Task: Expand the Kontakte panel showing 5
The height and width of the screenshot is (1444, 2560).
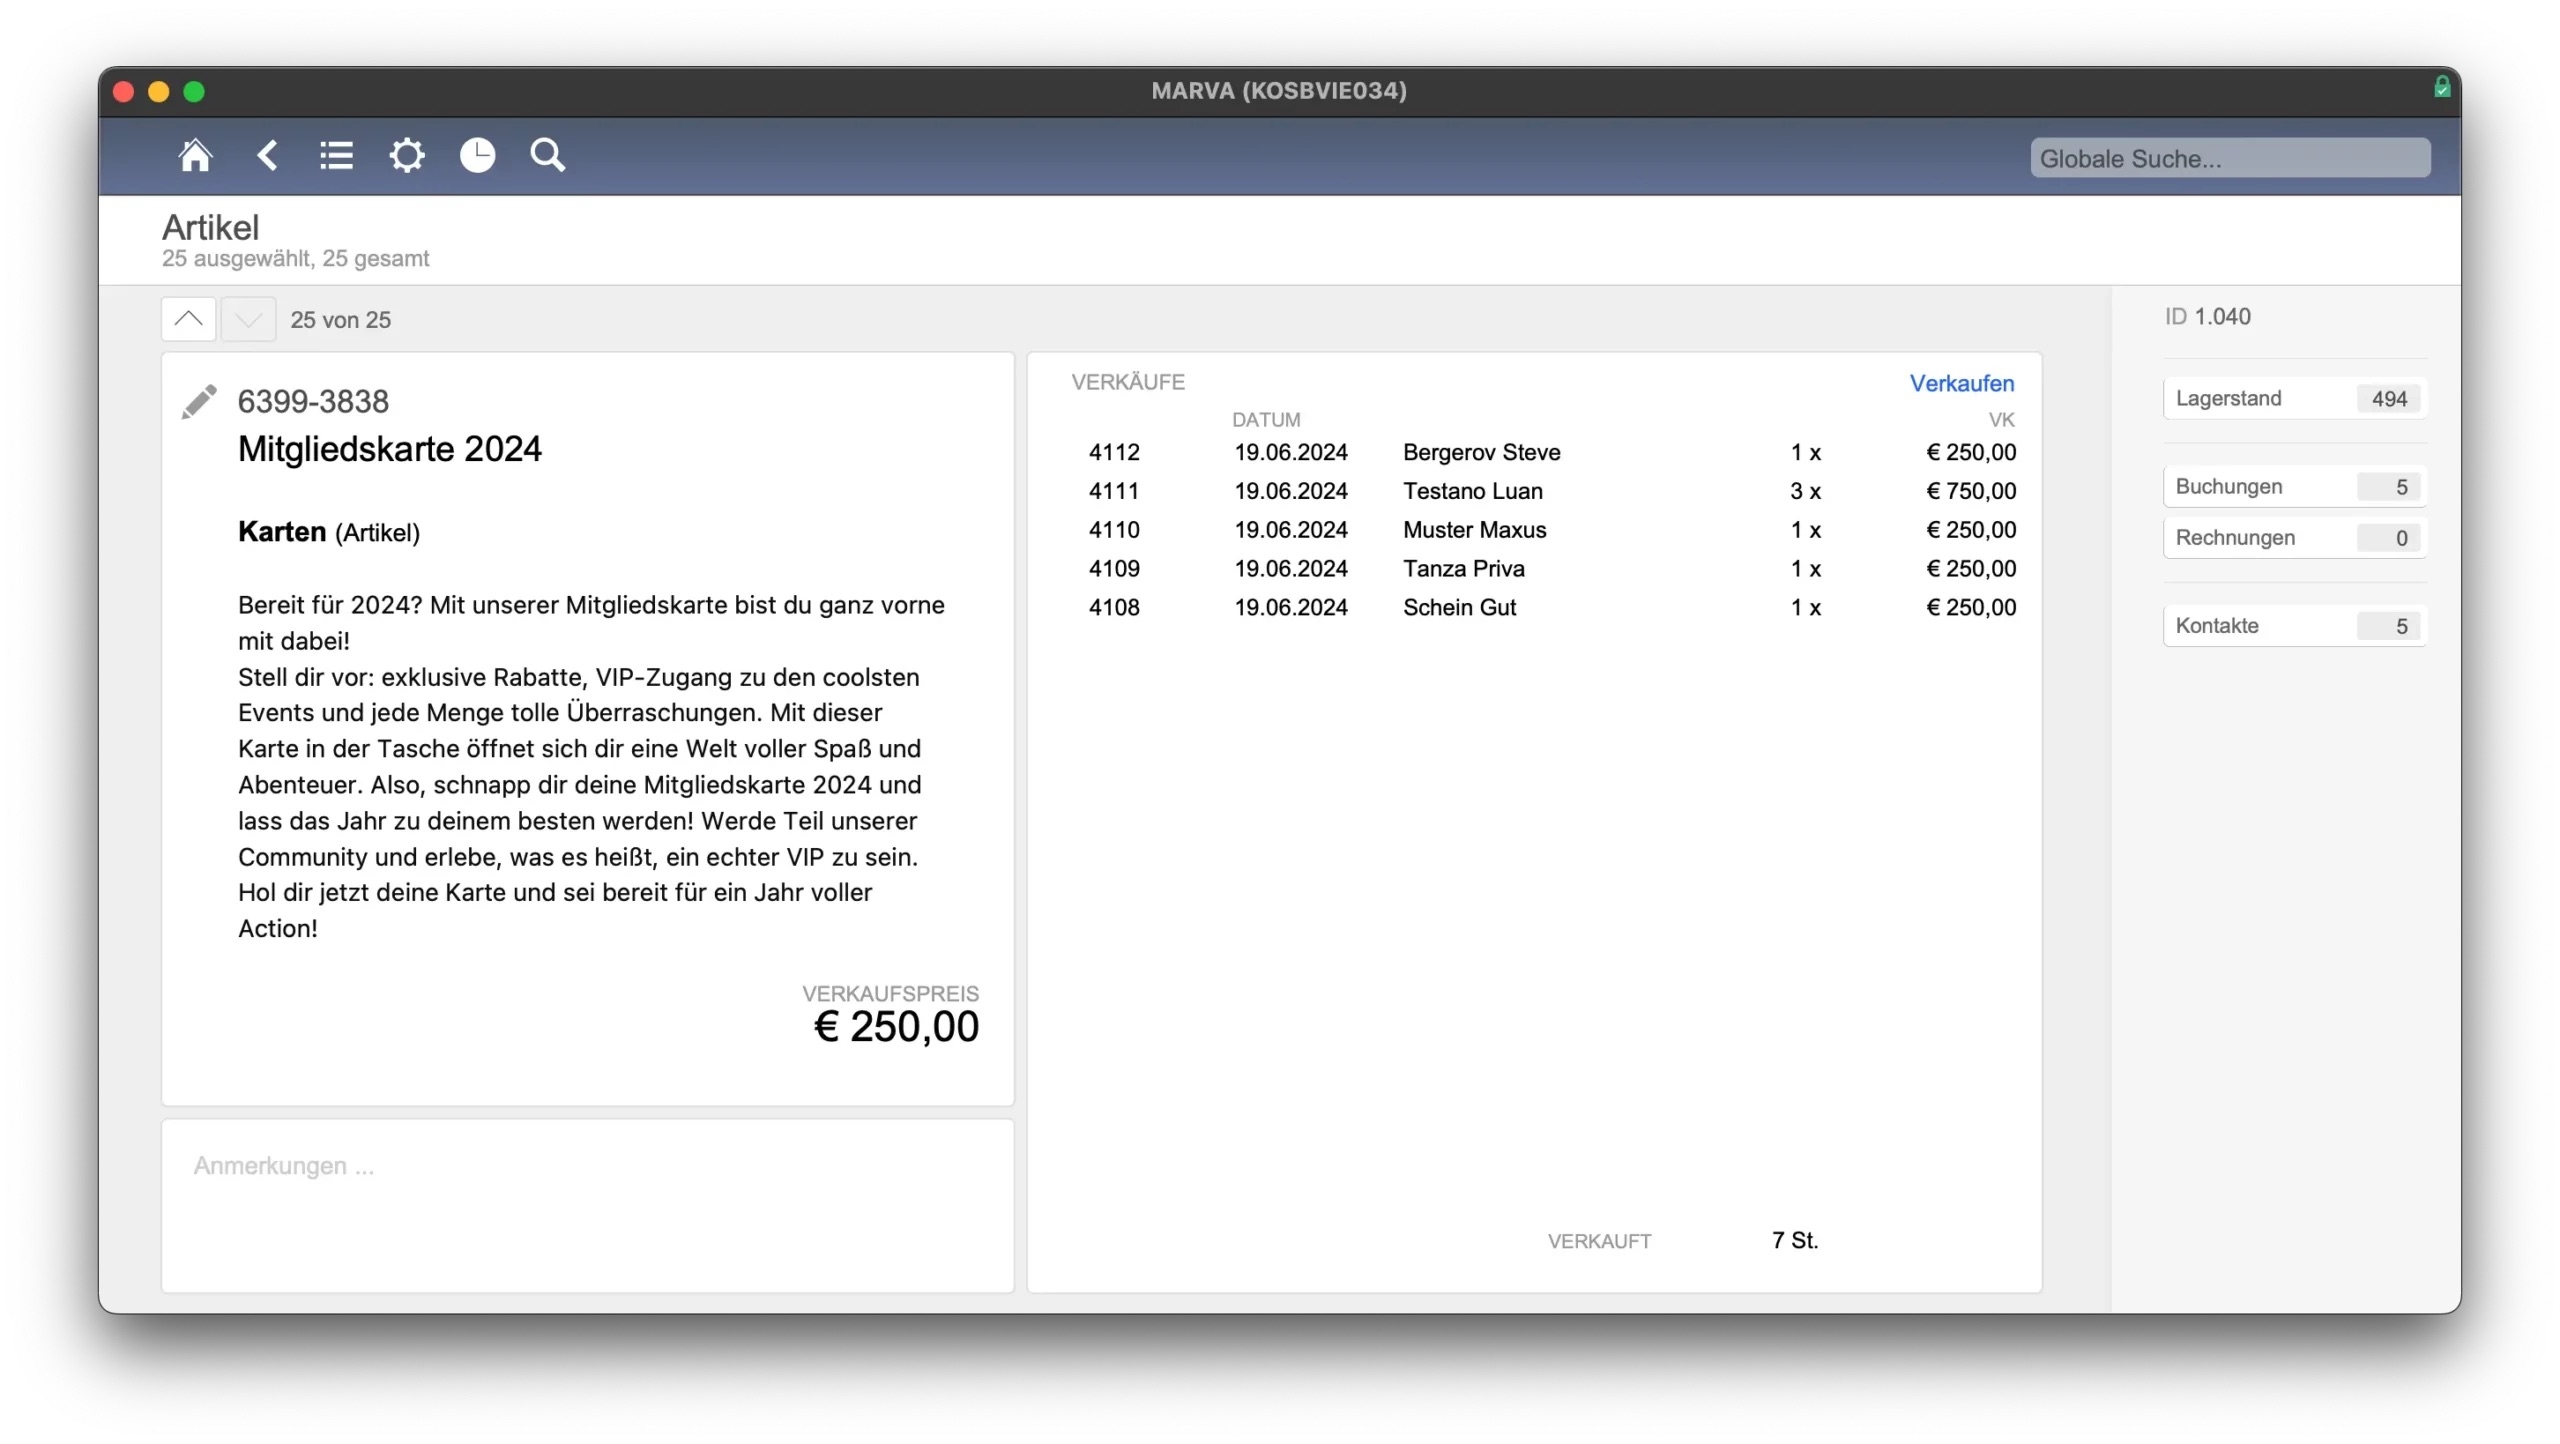Action: (2294, 625)
